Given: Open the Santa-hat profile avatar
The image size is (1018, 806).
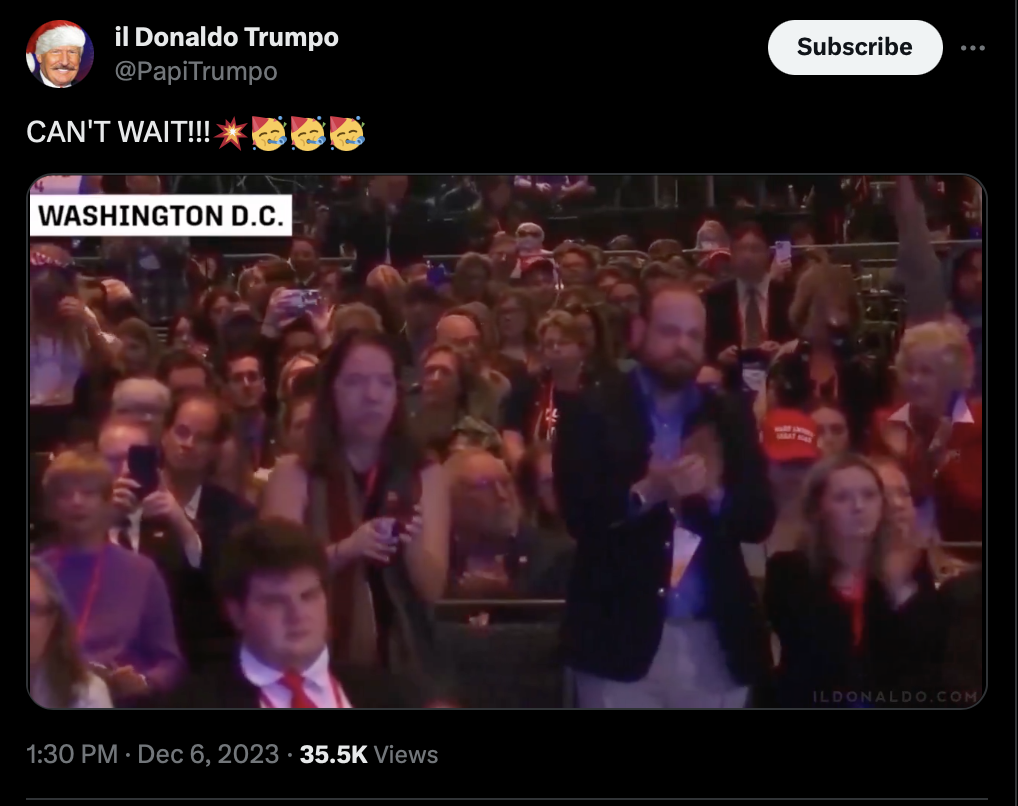Looking at the screenshot, I should click(59, 54).
